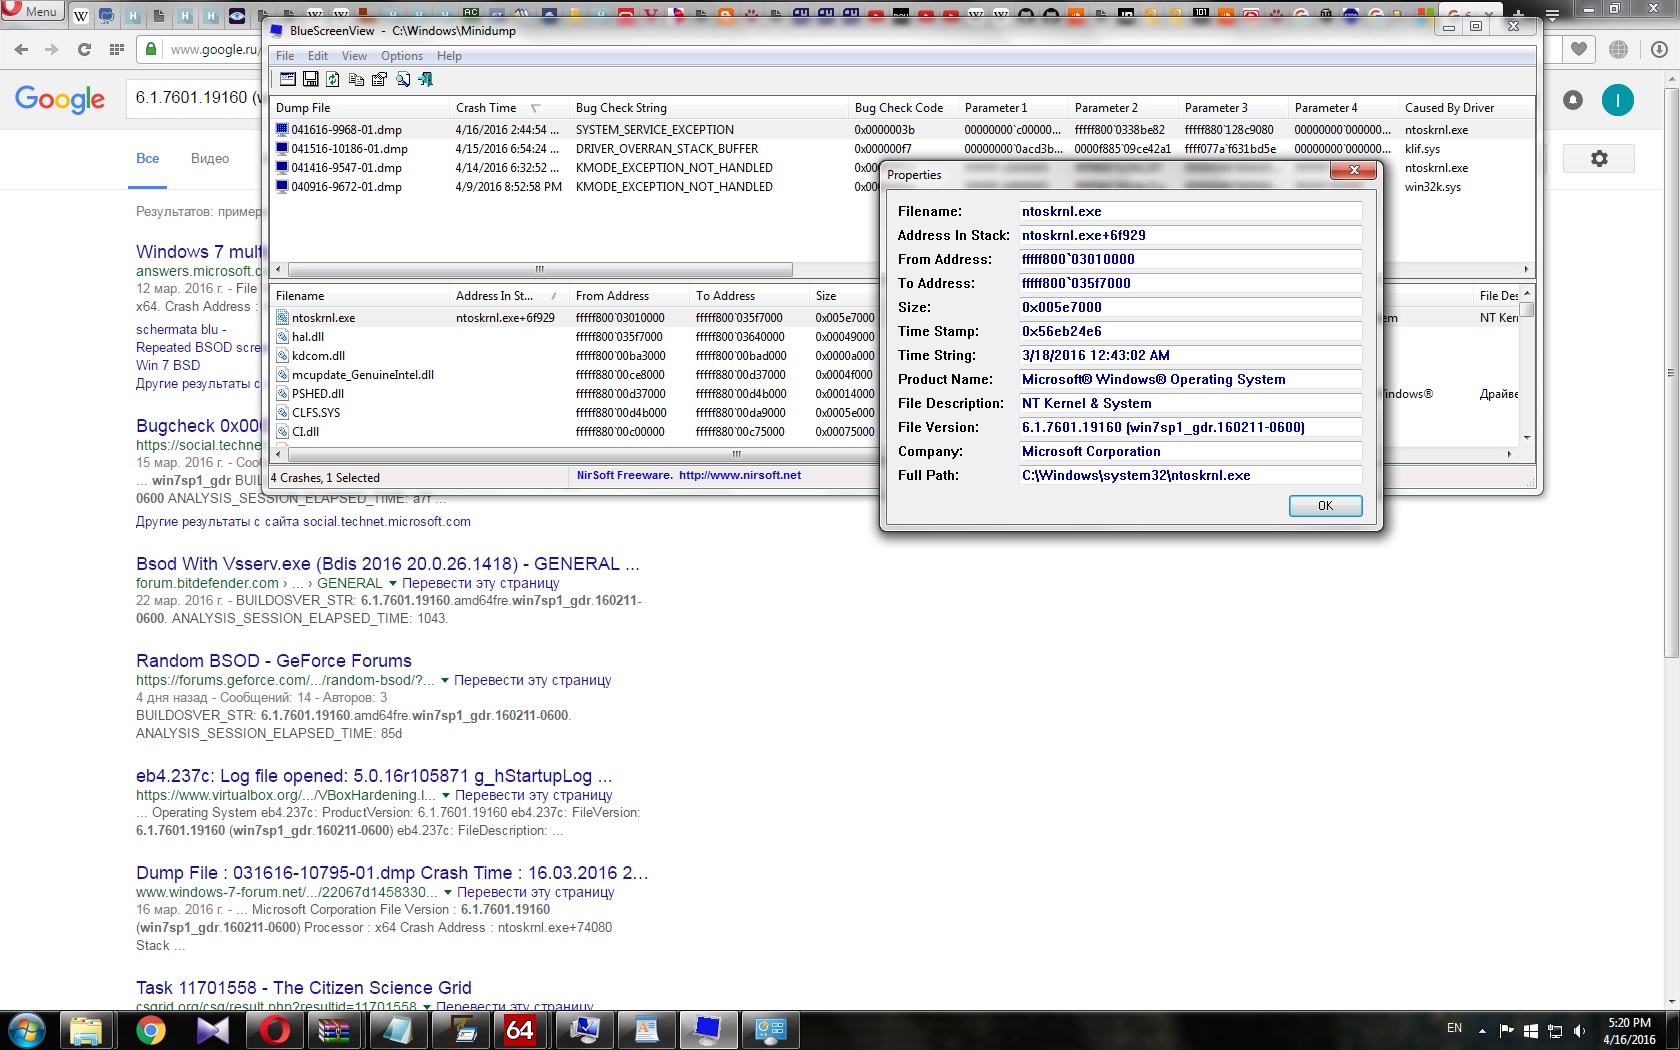Click Caused By Driver column header
Viewport: 1680px width, 1050px height.
[1465, 108]
